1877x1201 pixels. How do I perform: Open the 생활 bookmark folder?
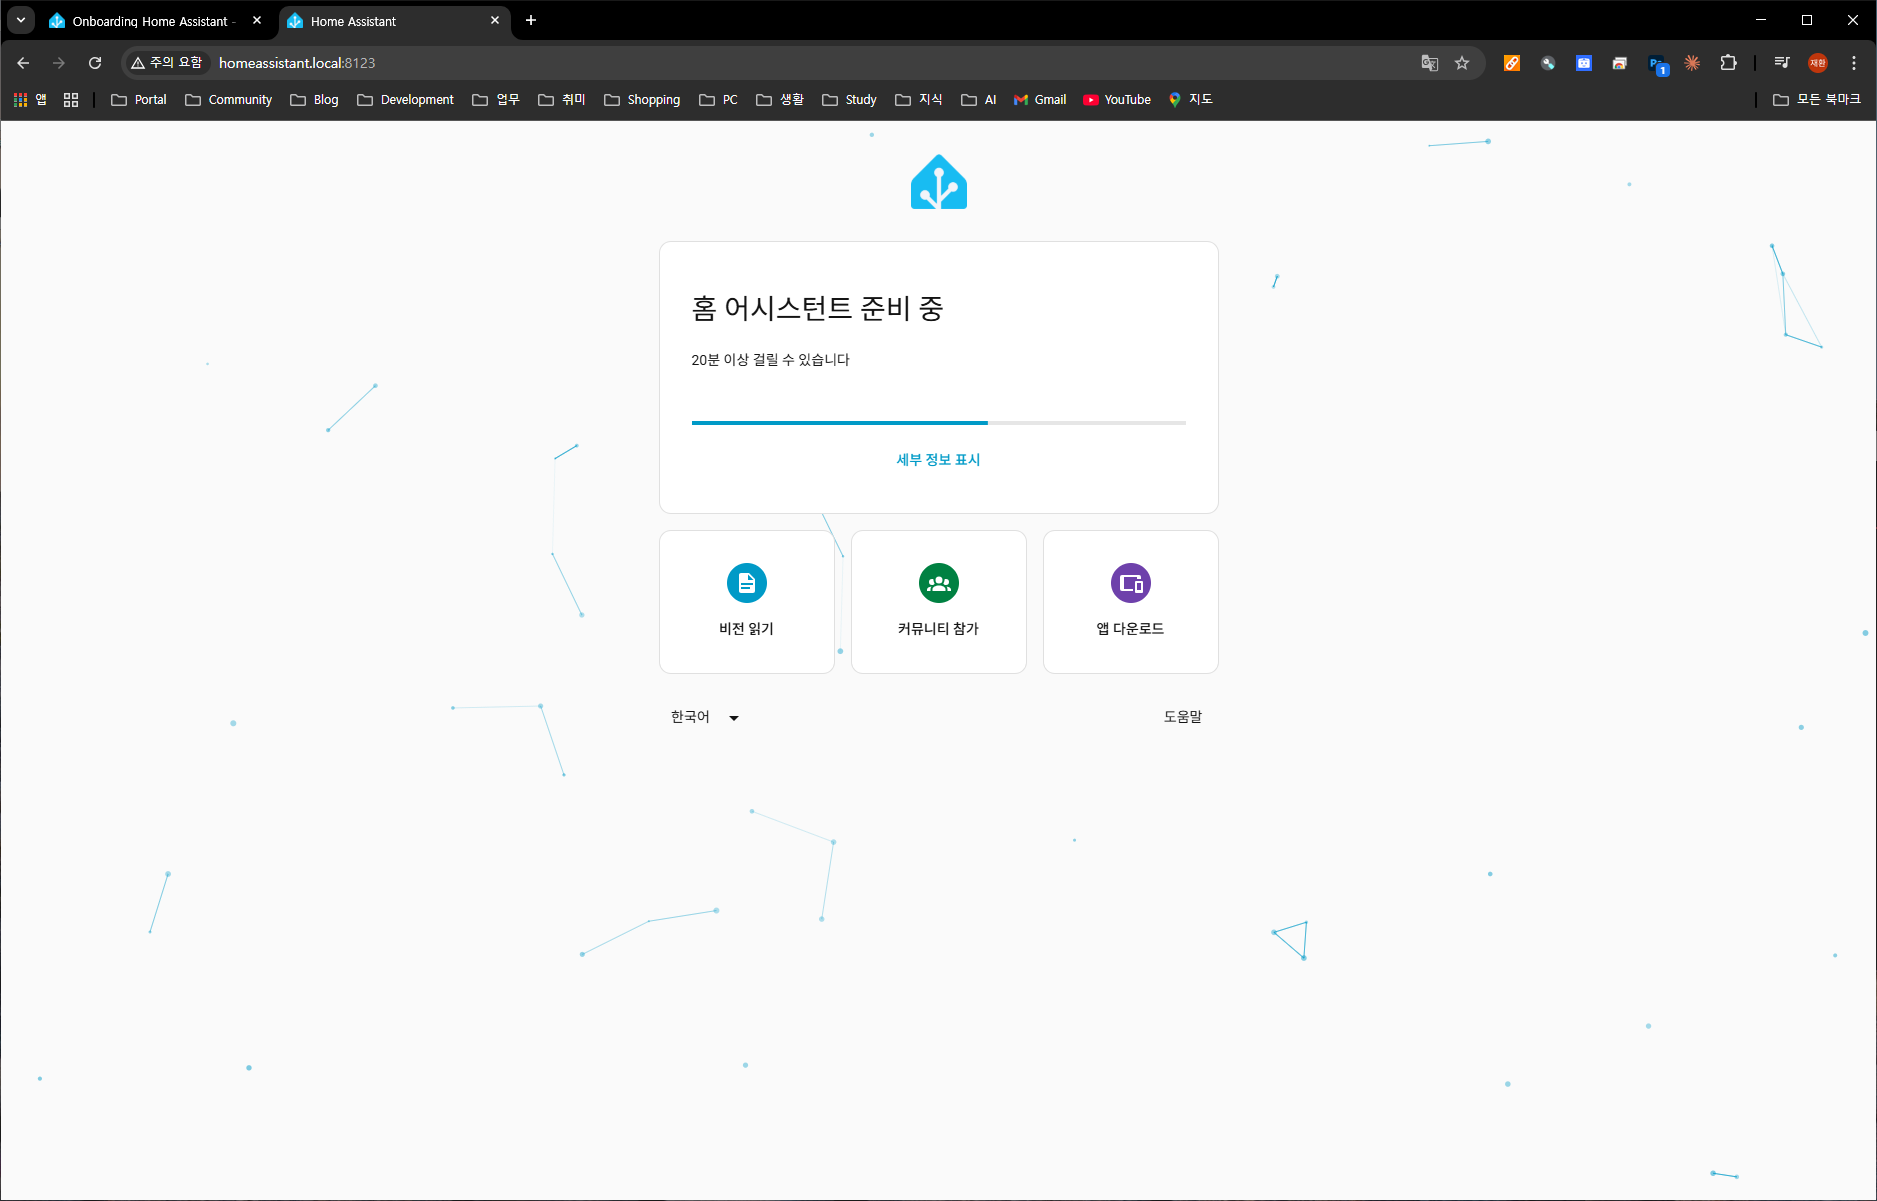click(781, 100)
